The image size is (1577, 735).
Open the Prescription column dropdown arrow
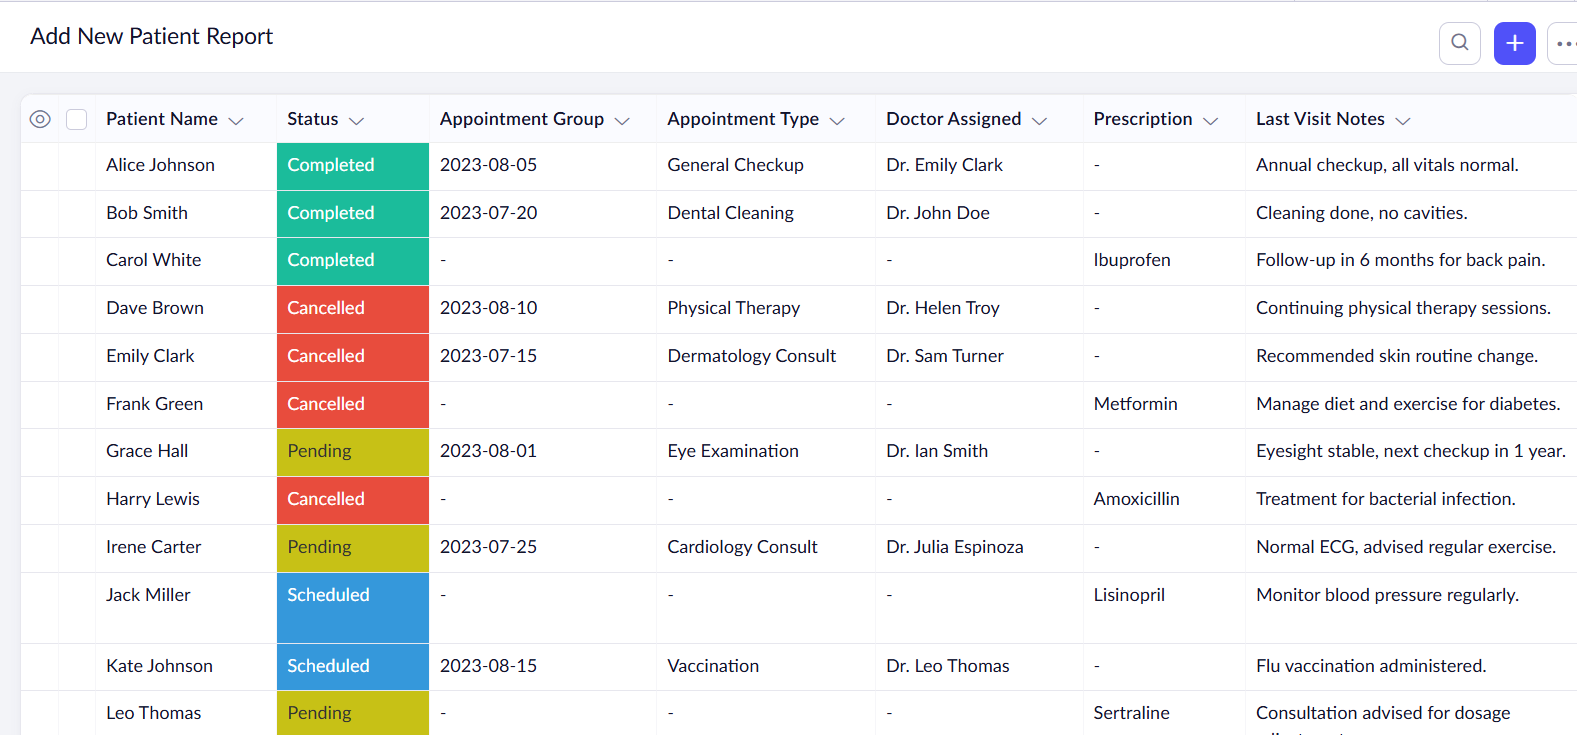1210,120
